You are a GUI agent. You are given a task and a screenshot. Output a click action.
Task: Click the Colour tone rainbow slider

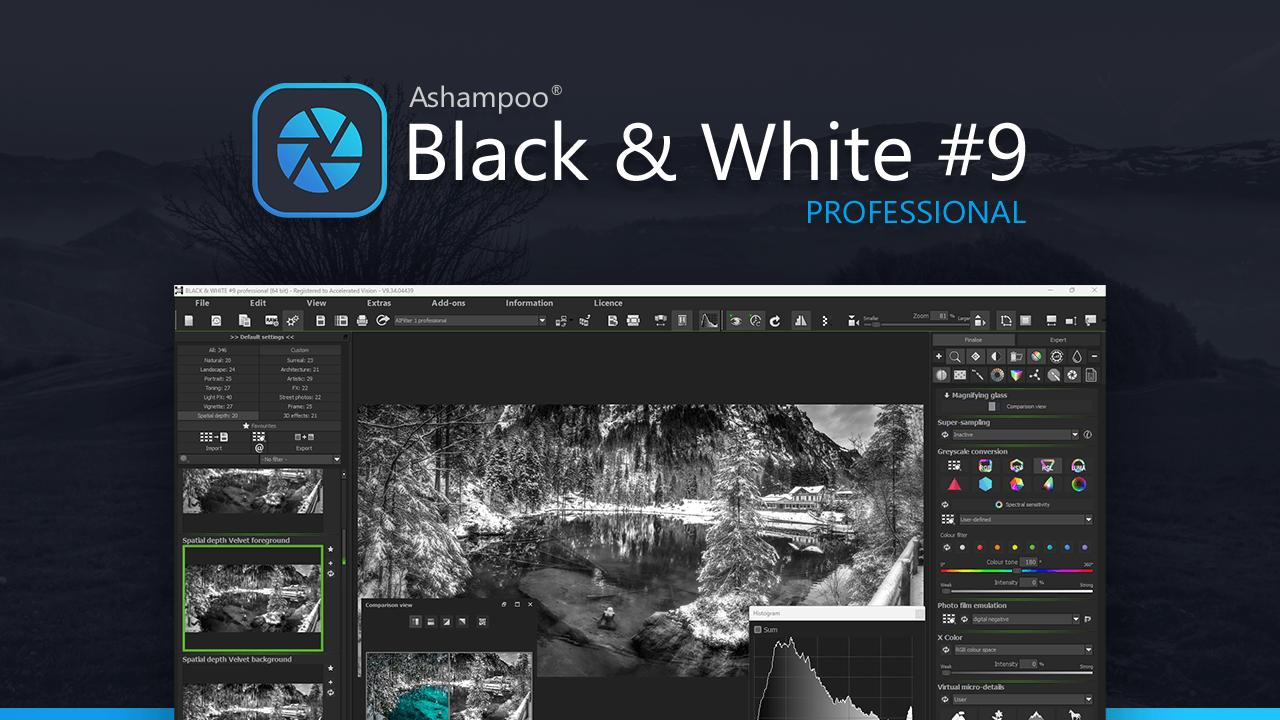coord(1016,571)
